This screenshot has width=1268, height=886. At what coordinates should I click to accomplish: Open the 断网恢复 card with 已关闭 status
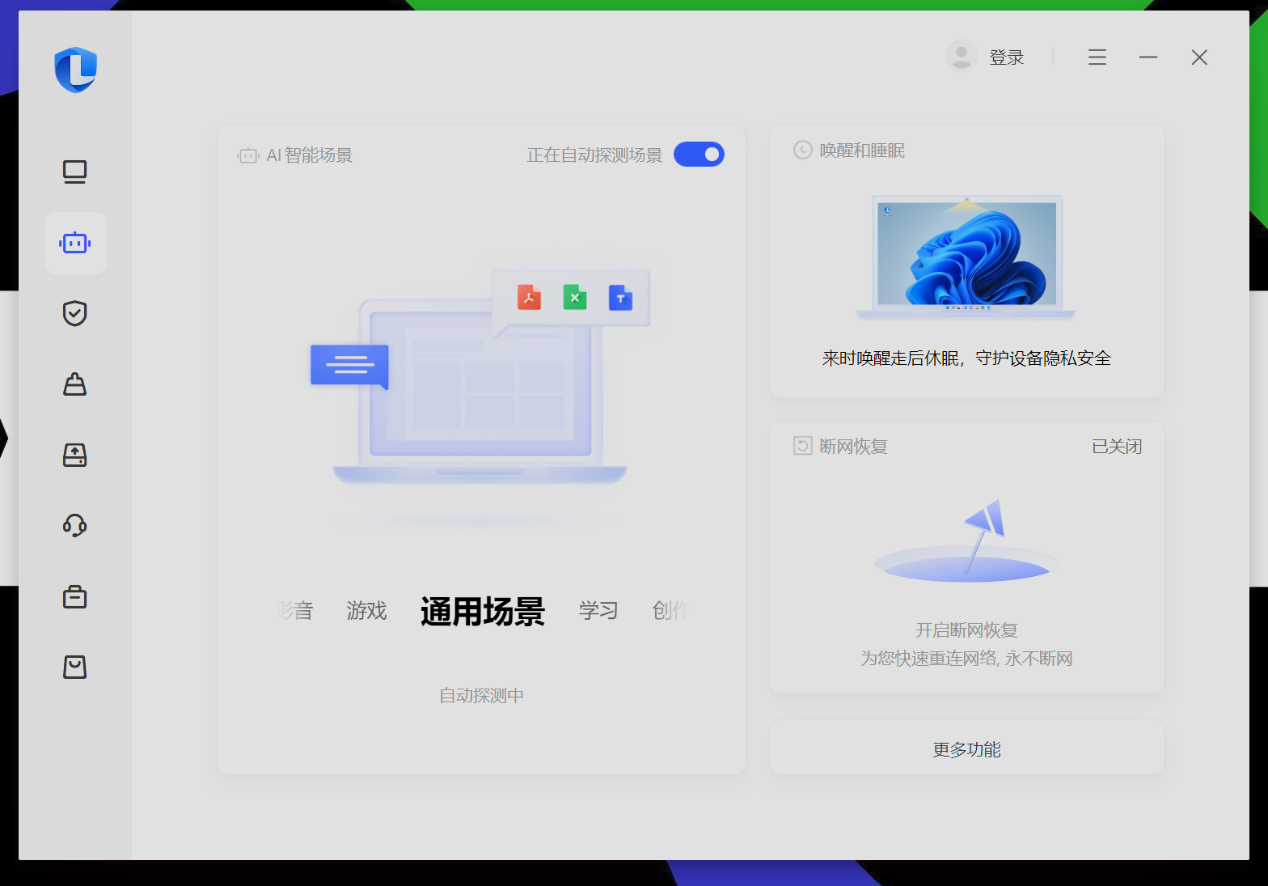click(966, 556)
